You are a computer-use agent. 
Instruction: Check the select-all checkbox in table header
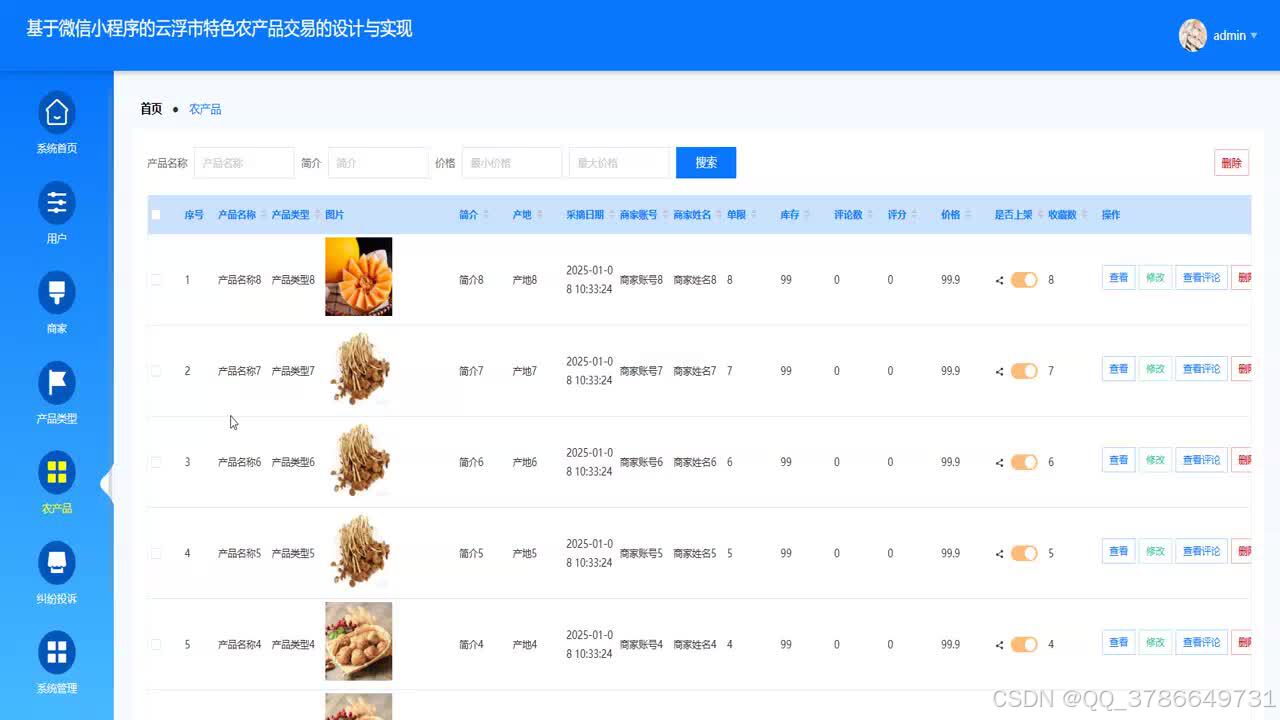(x=156, y=214)
